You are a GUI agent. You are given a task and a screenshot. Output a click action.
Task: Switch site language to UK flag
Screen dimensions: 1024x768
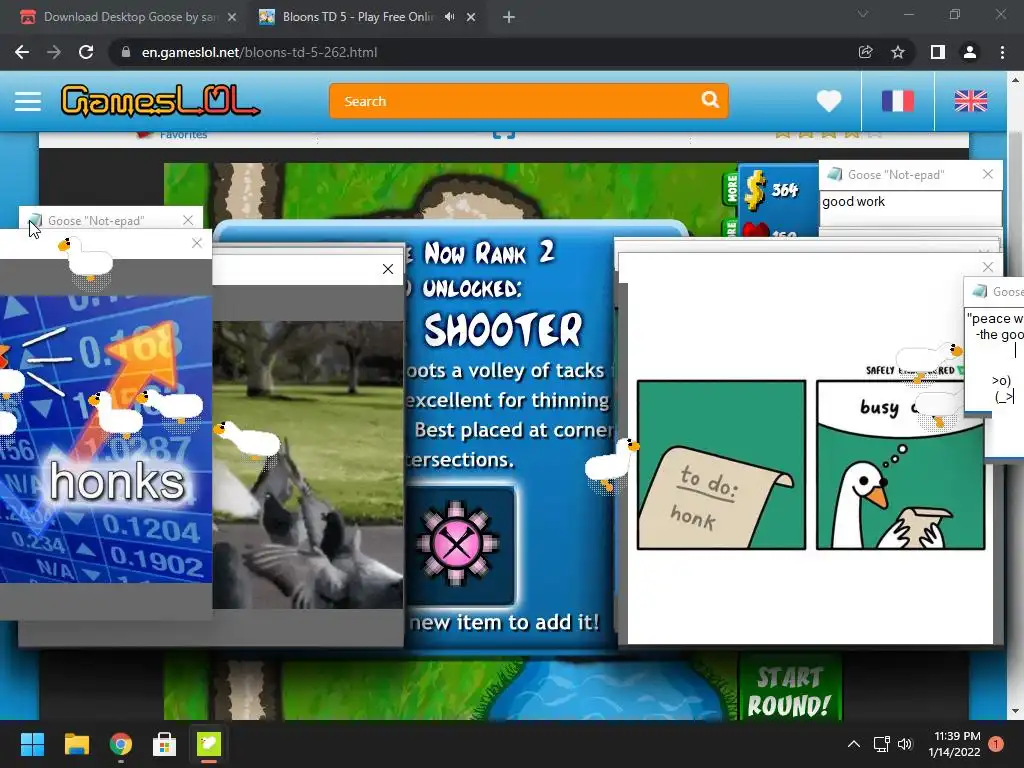[x=970, y=101]
